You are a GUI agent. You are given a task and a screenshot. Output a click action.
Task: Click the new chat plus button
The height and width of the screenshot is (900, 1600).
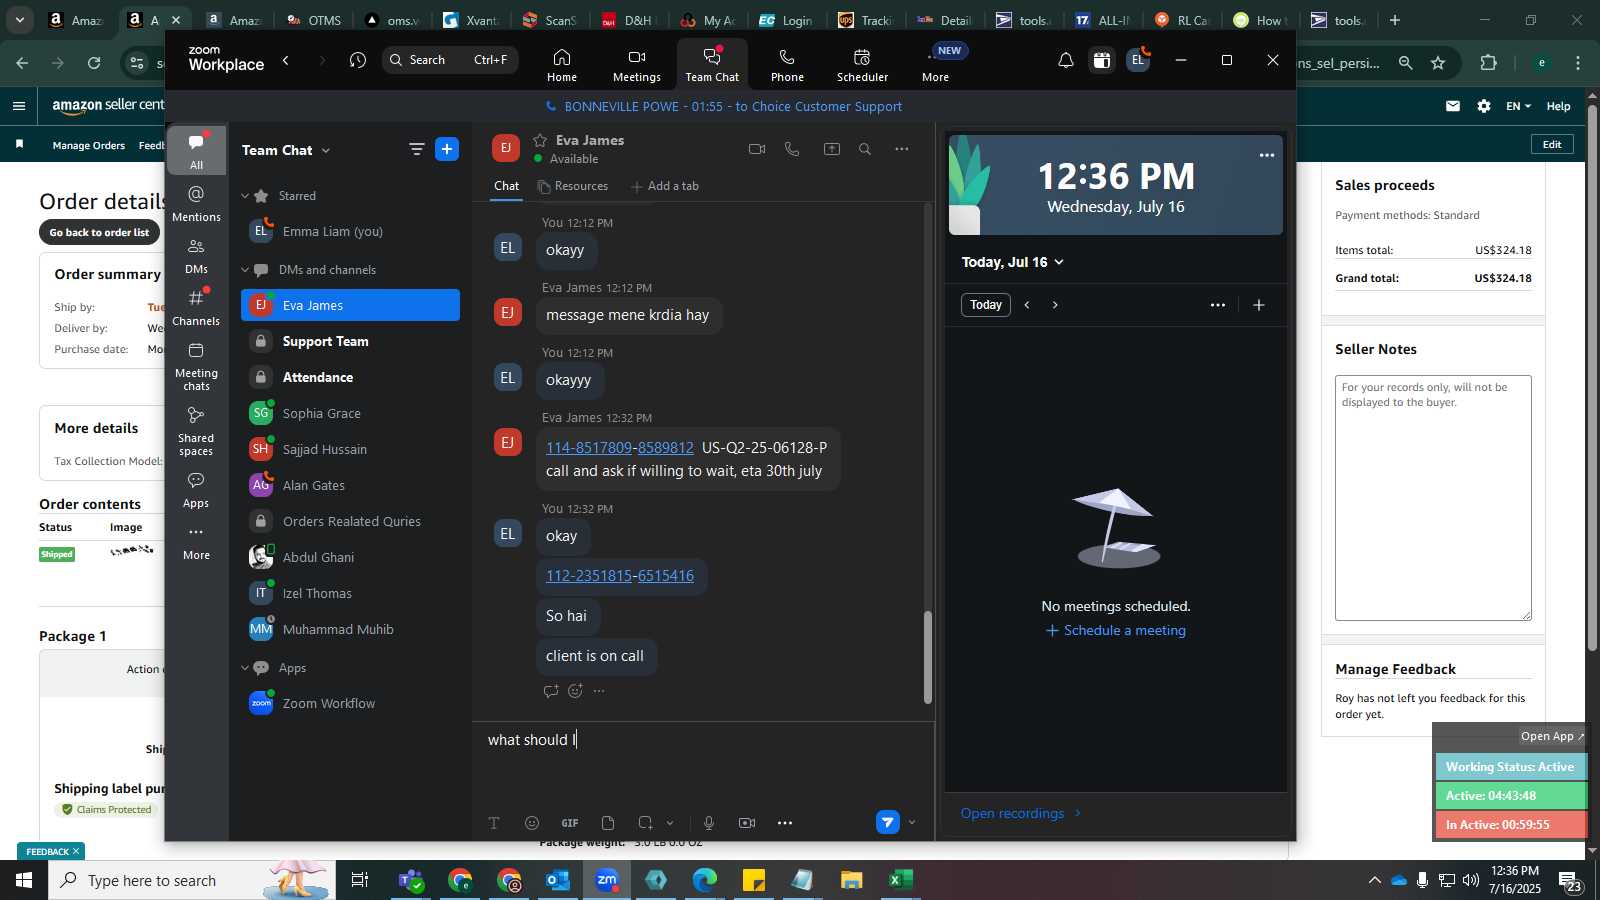pos(447,149)
